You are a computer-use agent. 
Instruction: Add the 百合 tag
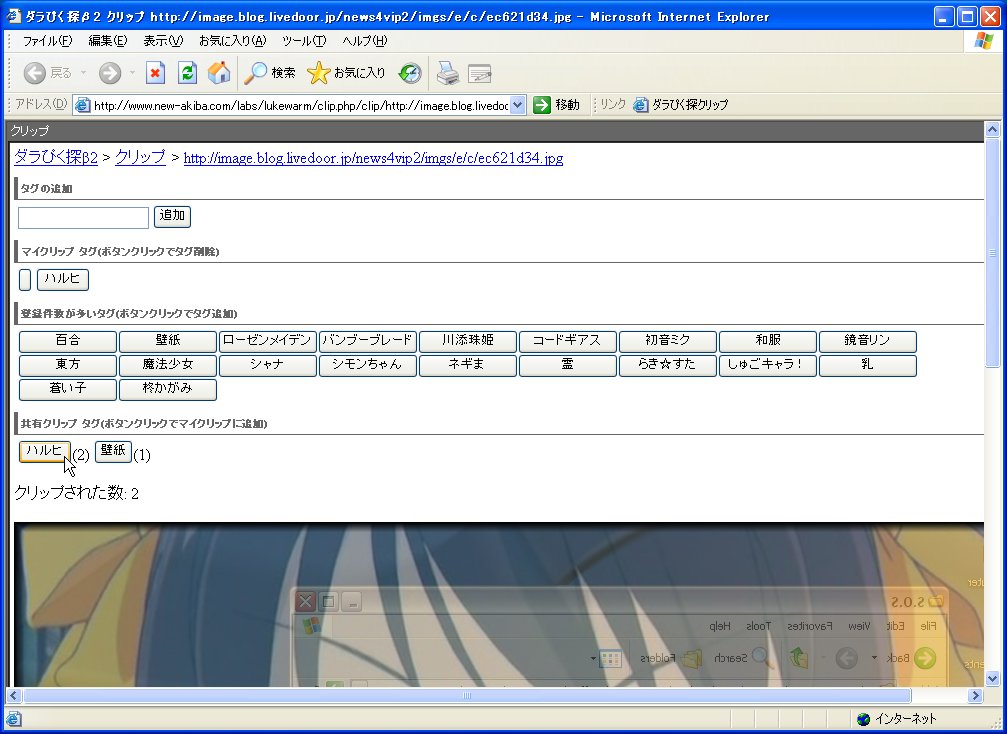click(x=68, y=341)
